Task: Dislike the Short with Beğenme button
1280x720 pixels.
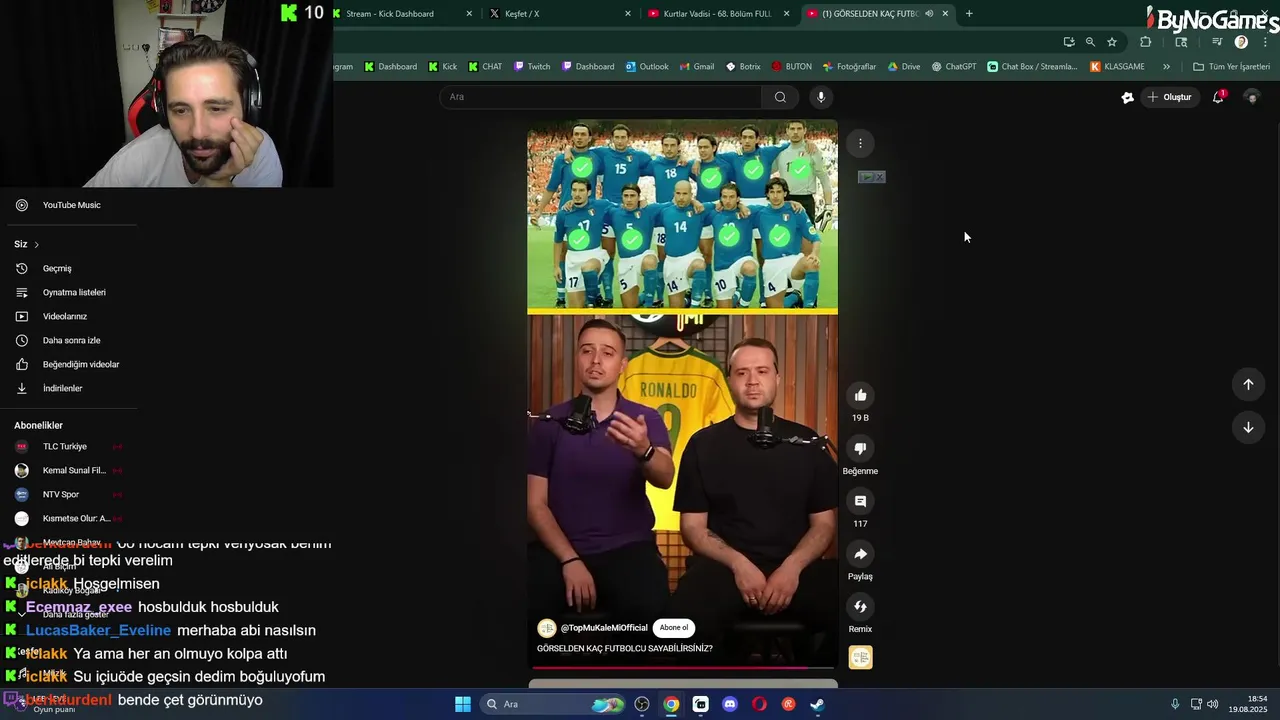Action: tap(860, 448)
